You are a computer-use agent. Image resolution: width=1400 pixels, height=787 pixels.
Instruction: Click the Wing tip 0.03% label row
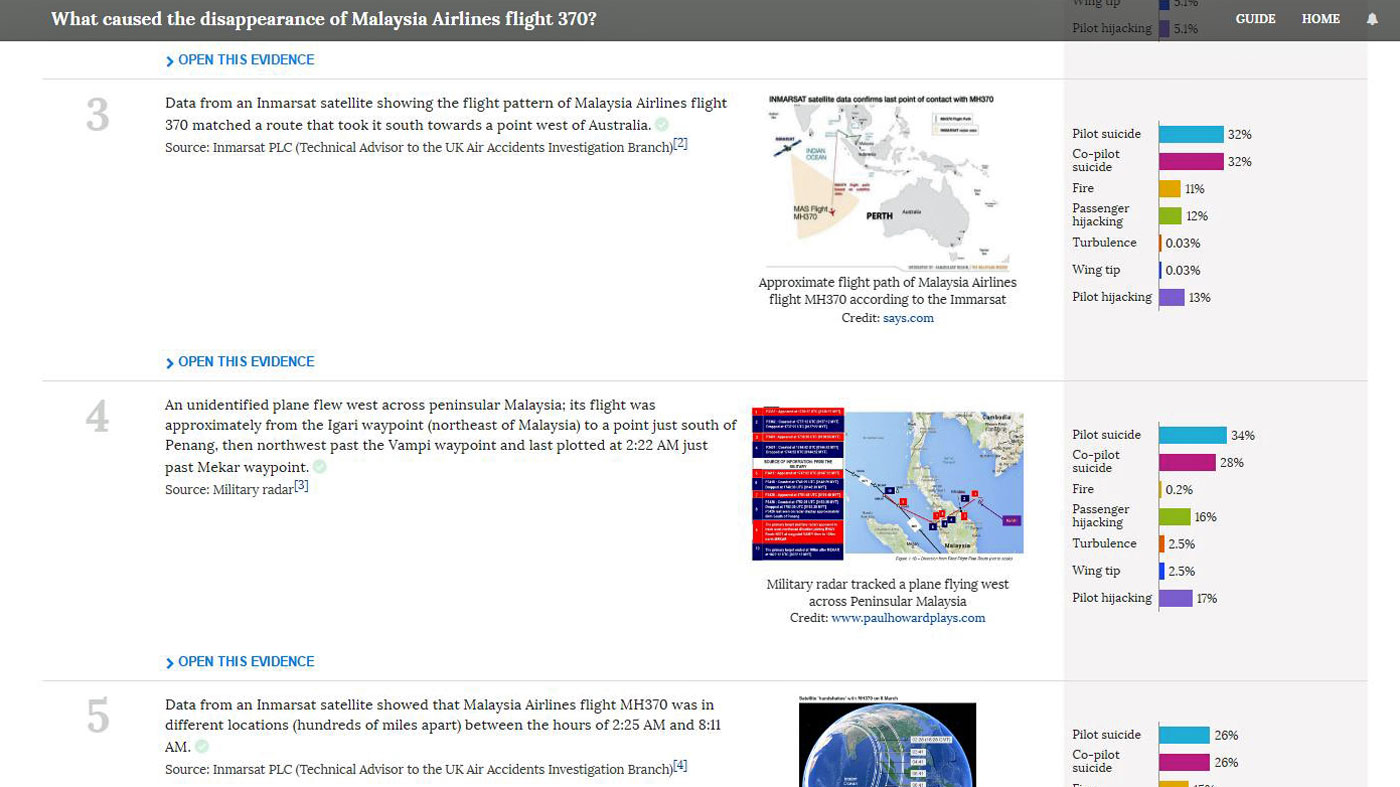point(1136,270)
